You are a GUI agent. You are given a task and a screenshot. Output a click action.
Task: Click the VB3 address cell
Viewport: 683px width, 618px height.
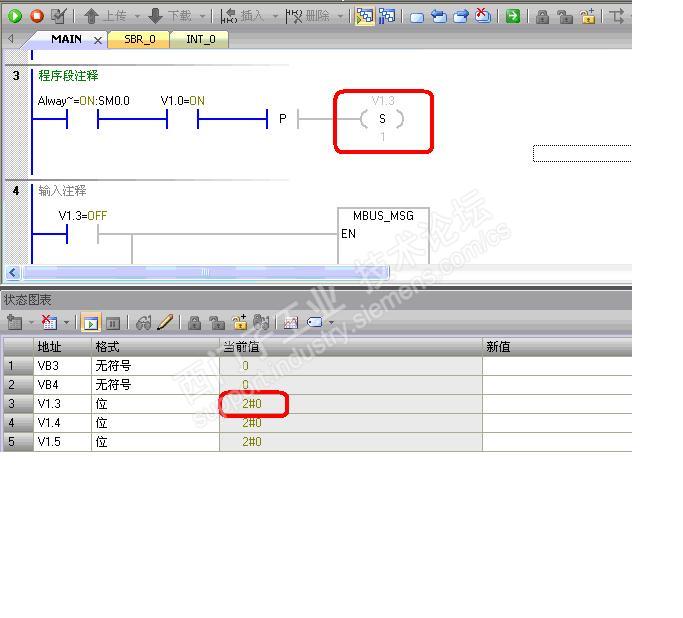point(62,366)
